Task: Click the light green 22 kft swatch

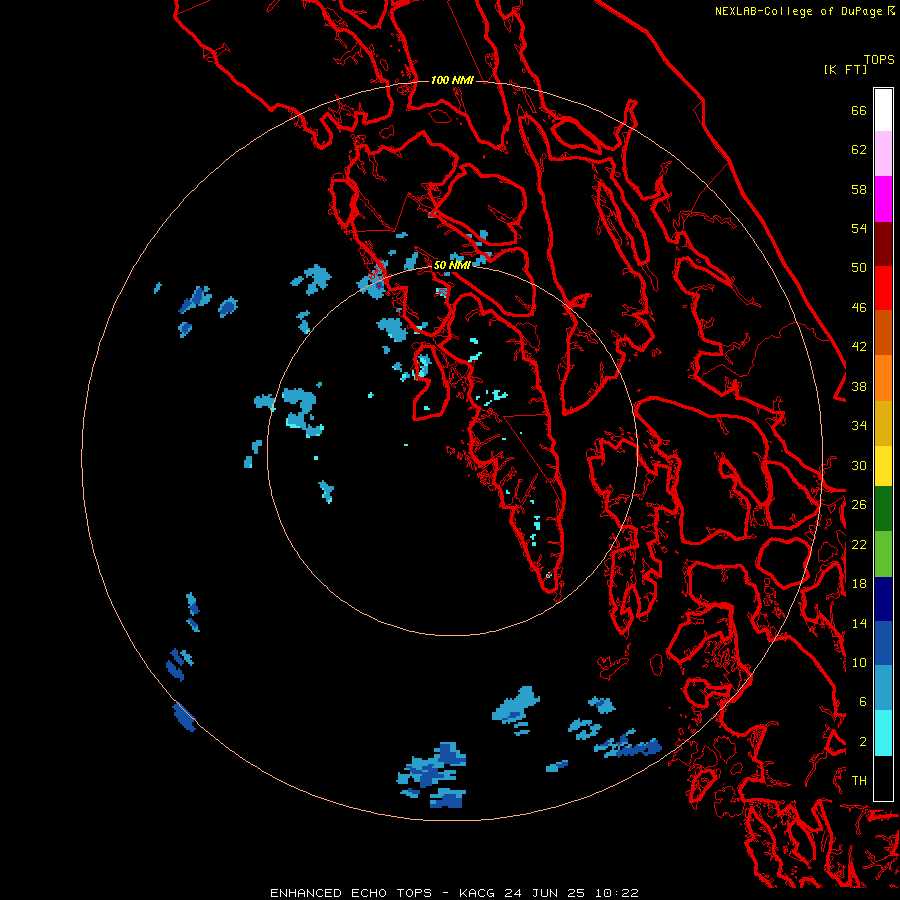Action: click(x=883, y=553)
